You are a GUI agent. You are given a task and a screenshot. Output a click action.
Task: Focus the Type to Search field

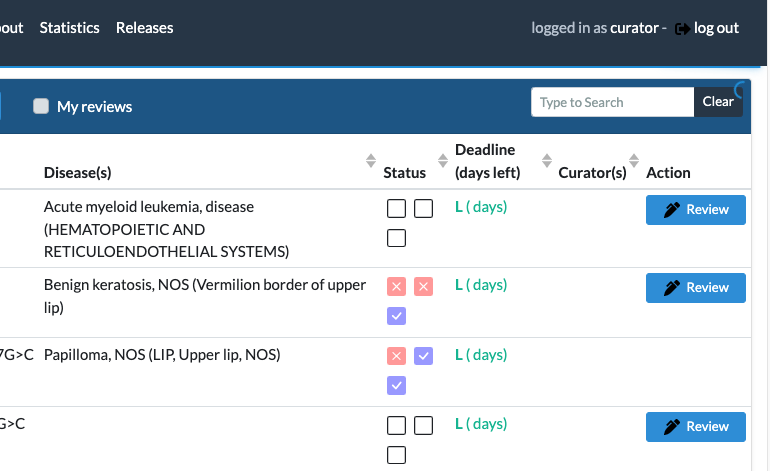612,102
